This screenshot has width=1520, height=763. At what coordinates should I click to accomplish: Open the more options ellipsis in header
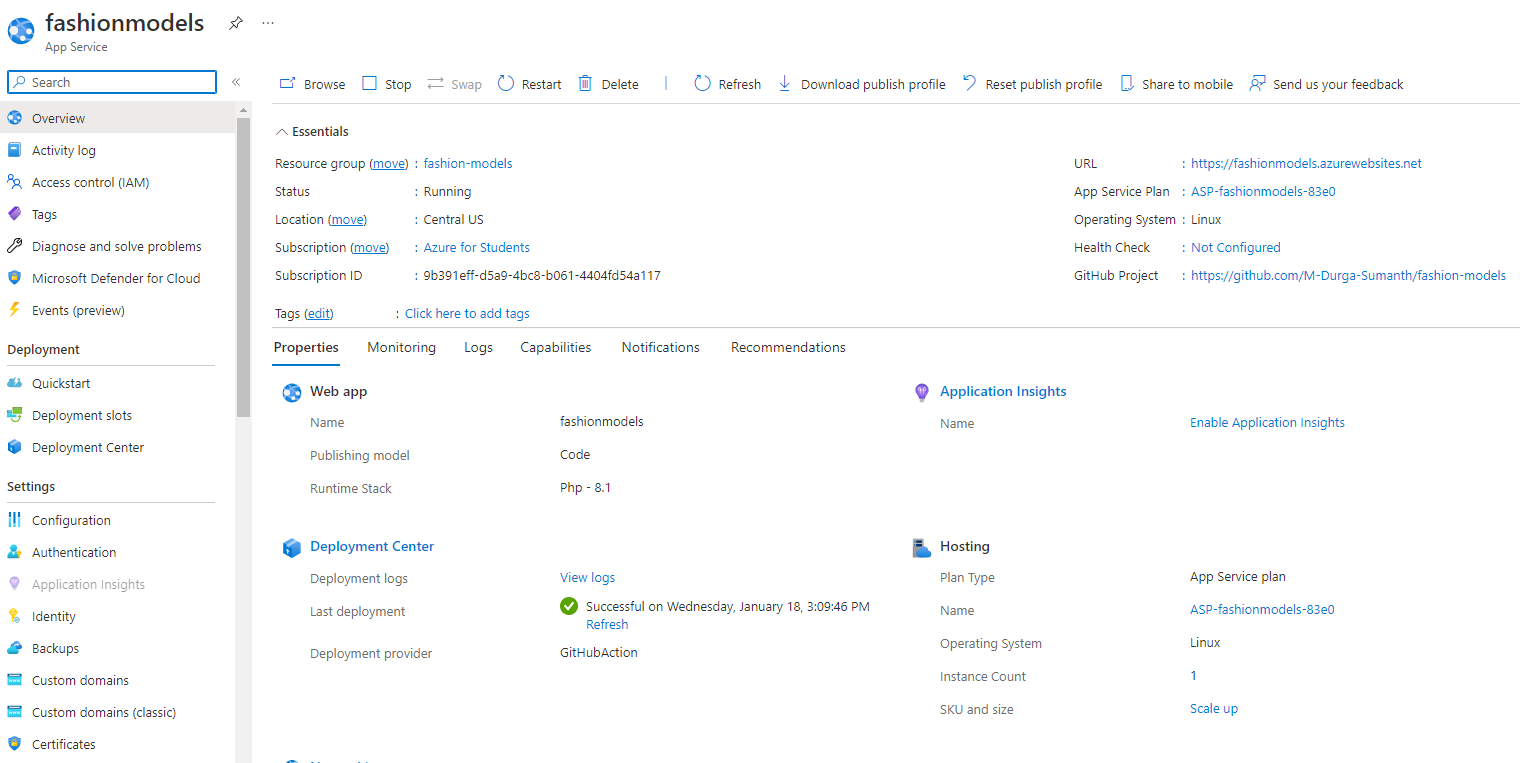(268, 23)
